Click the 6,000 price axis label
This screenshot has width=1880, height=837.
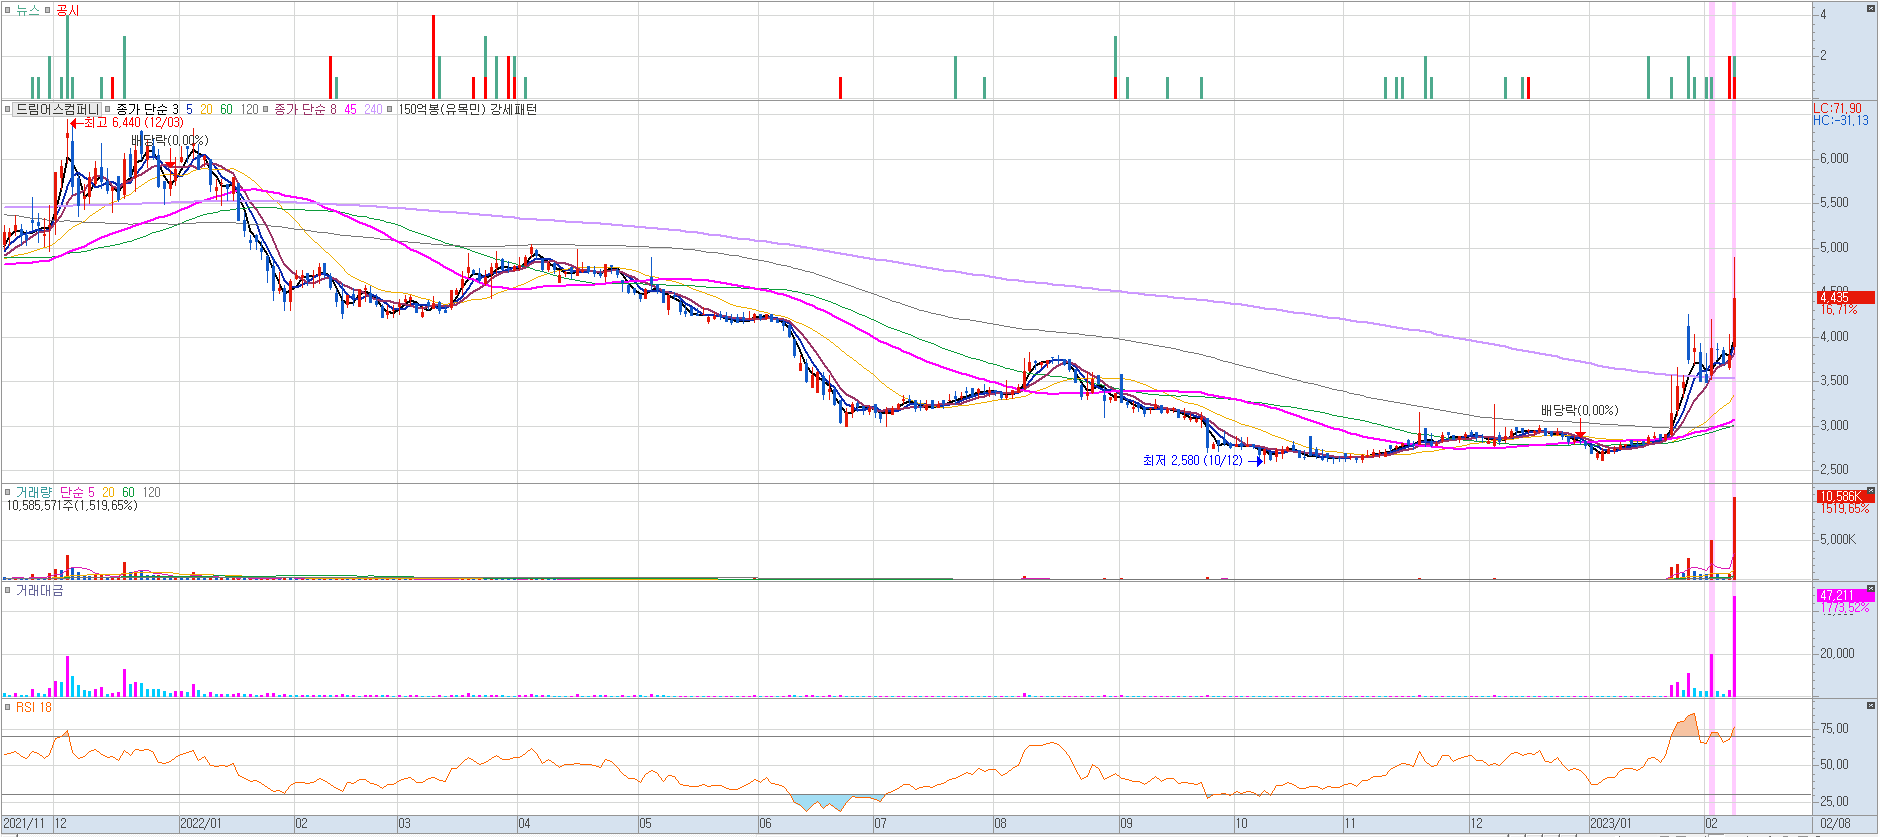tap(1834, 158)
